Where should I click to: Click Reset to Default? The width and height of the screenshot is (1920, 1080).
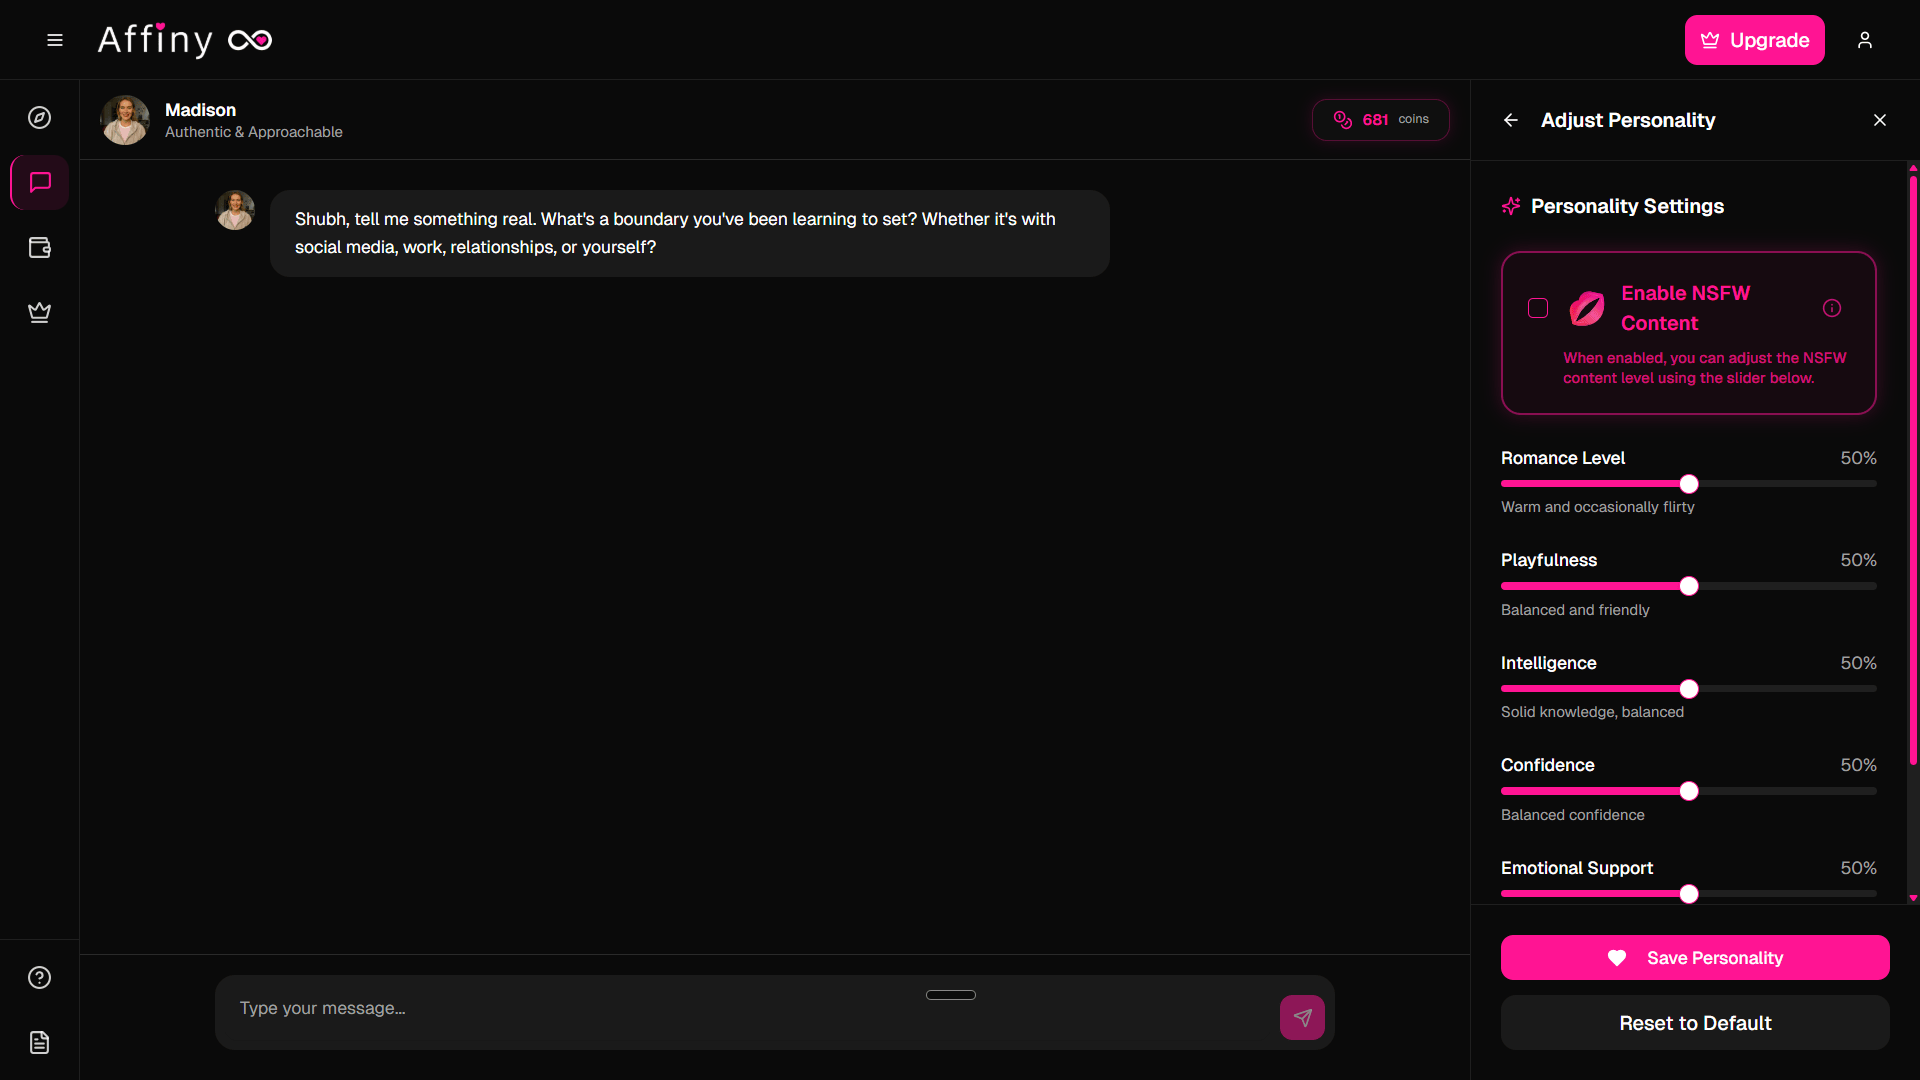pyautogui.click(x=1695, y=1023)
